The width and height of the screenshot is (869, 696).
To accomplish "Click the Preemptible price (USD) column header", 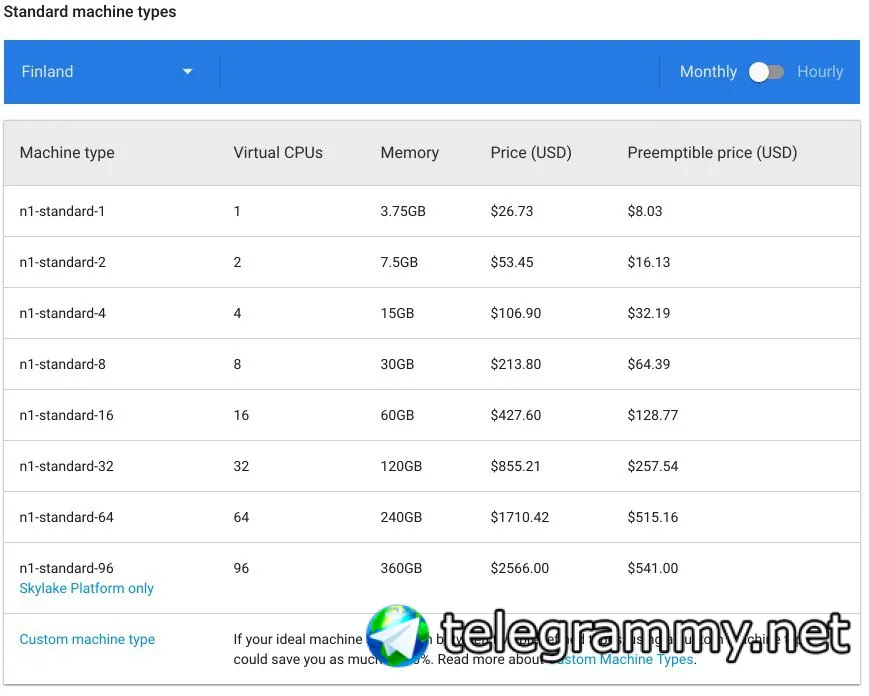I will click(x=712, y=152).
